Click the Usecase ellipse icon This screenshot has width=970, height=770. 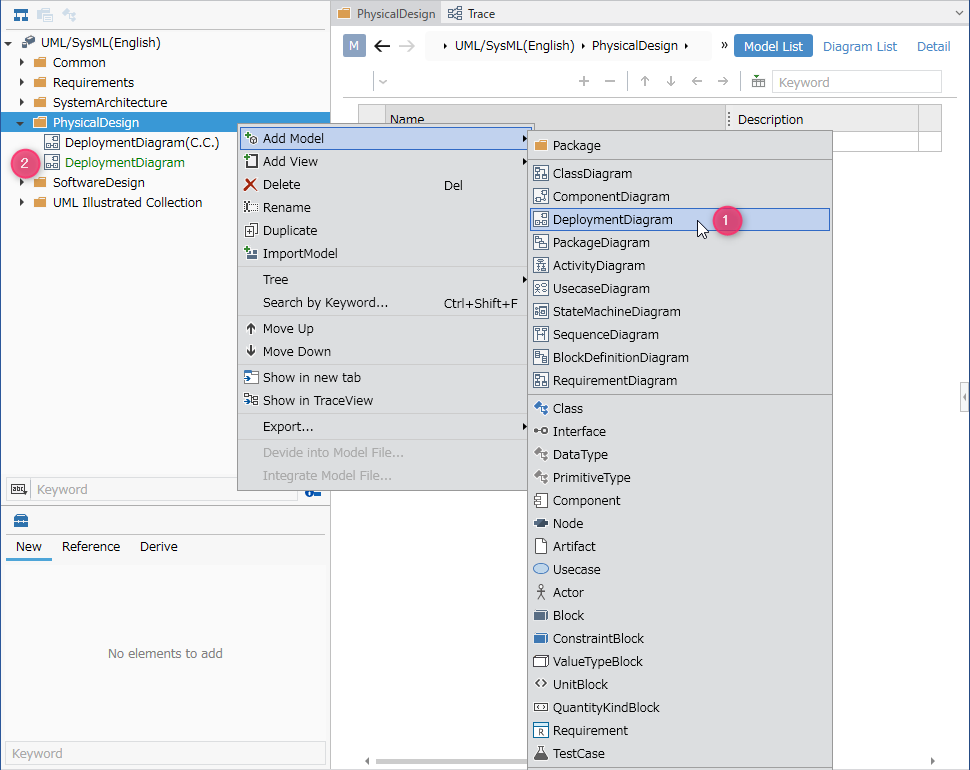[541, 569]
